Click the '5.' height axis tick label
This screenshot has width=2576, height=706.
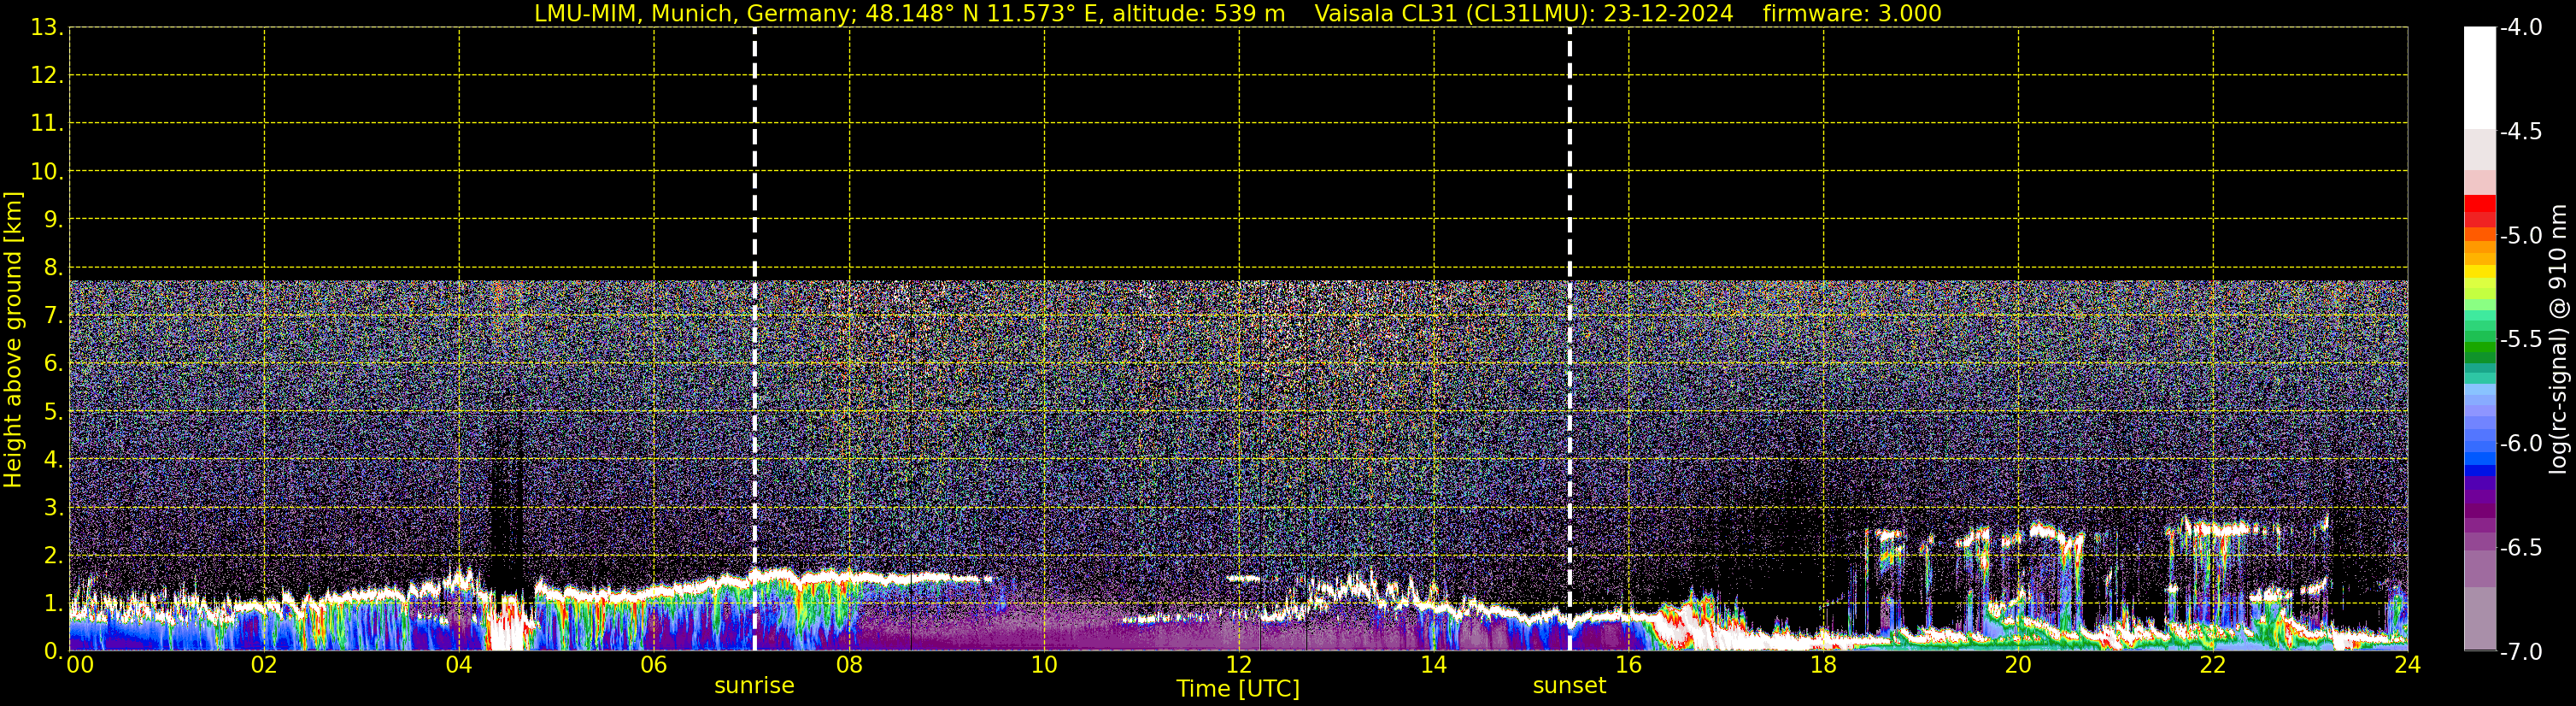[x=53, y=412]
